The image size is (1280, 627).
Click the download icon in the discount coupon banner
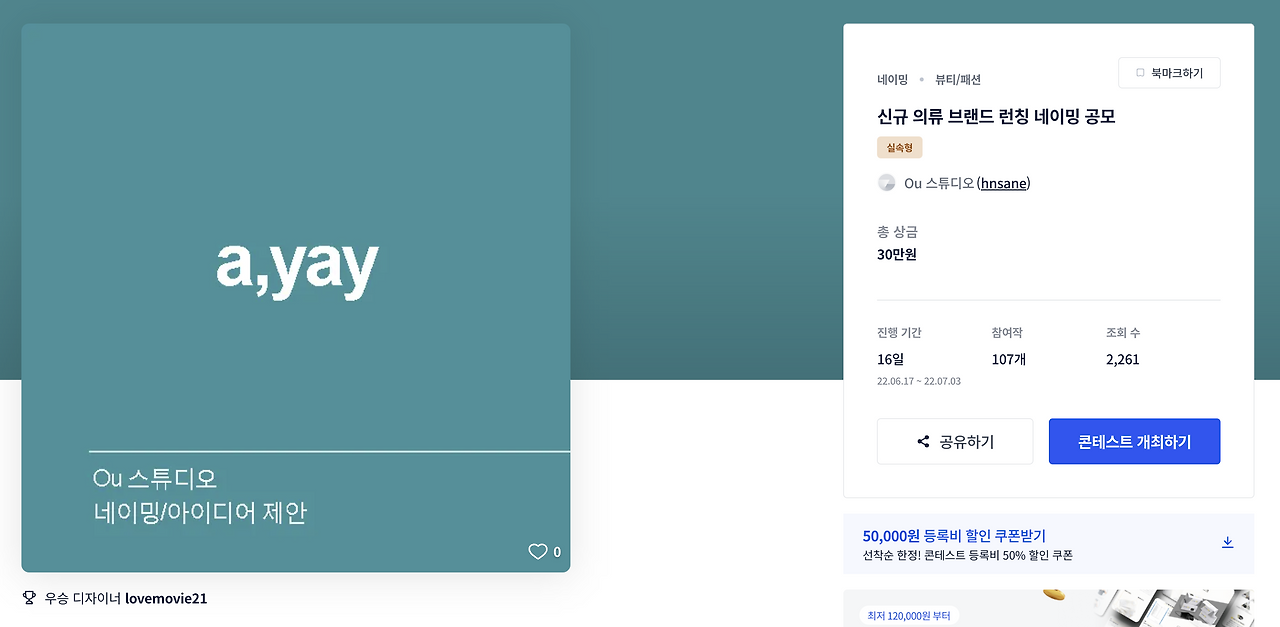pos(1227,541)
